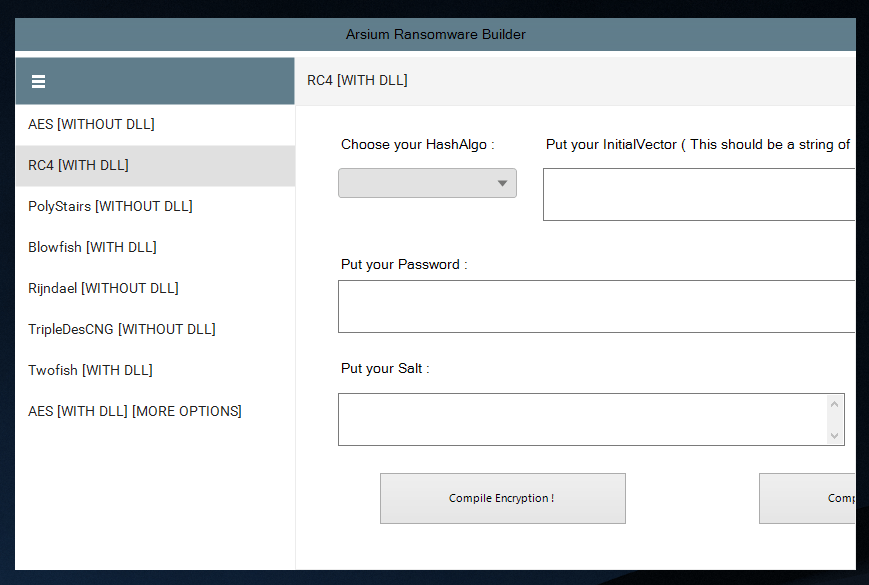Viewport: 869px width, 585px height.
Task: Open AES [WITH DLL] [MORE OPTIONS]
Action: [134, 411]
